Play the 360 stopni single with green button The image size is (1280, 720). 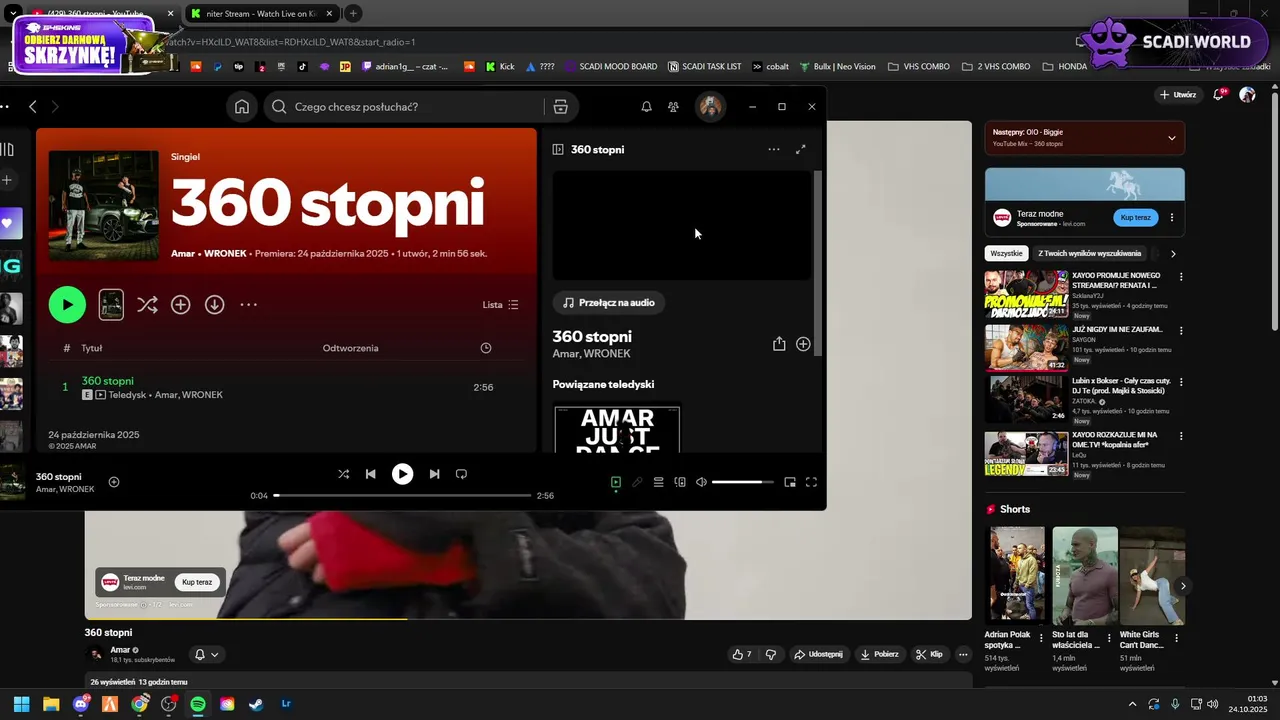tap(67, 305)
